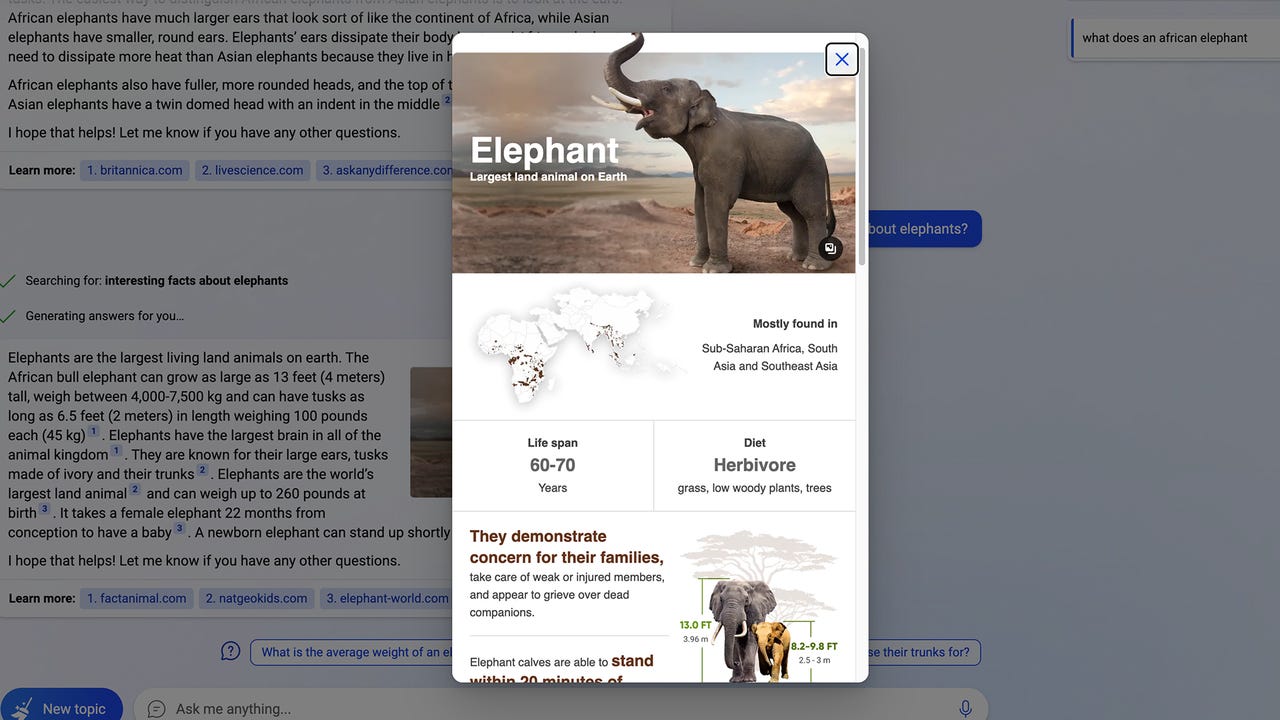
Task: Open the britannica.com source link
Action: click(x=134, y=170)
